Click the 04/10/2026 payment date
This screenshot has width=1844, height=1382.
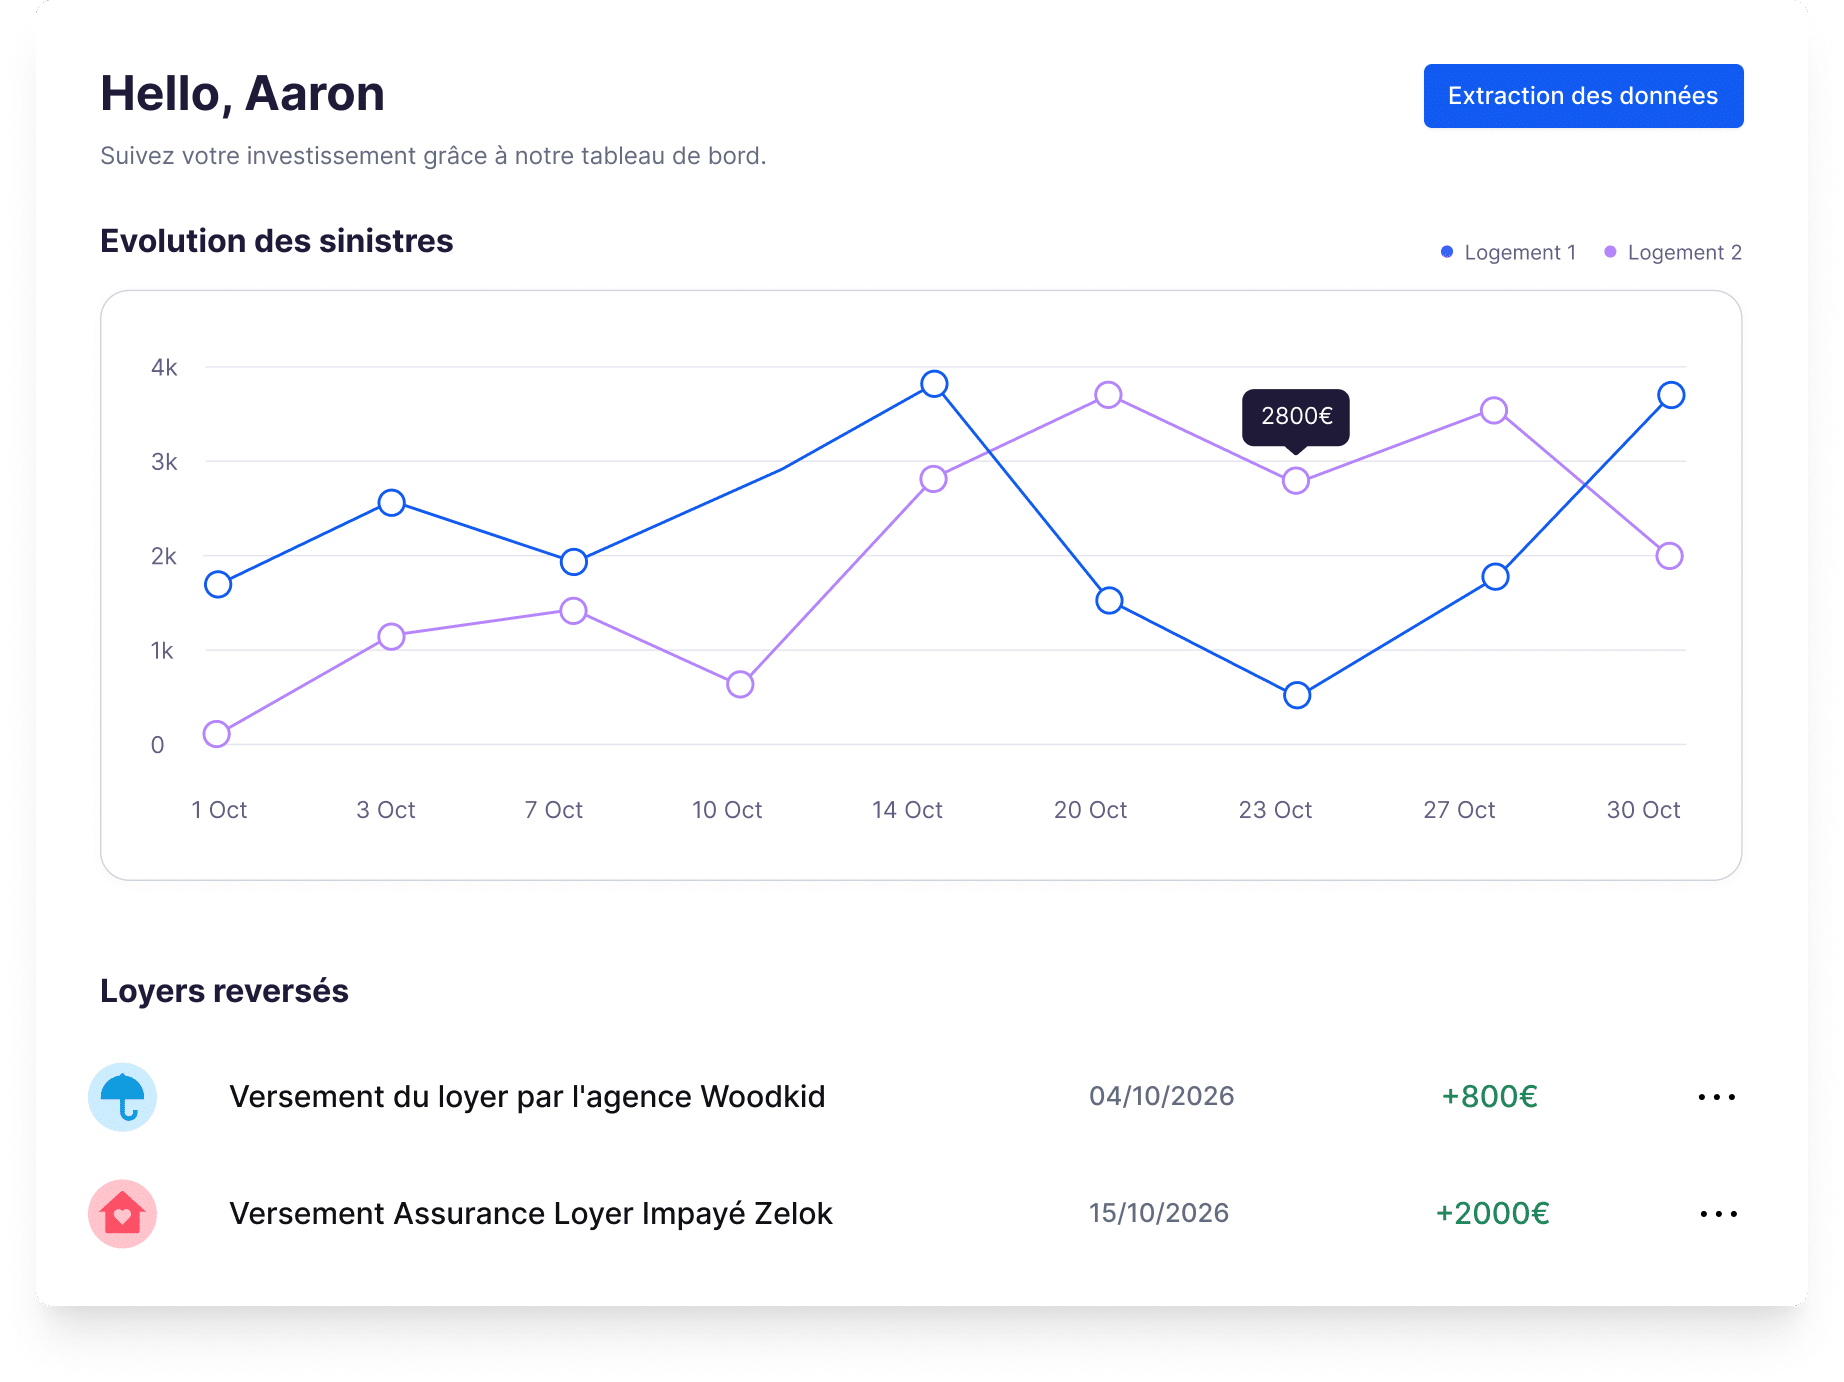1161,1097
